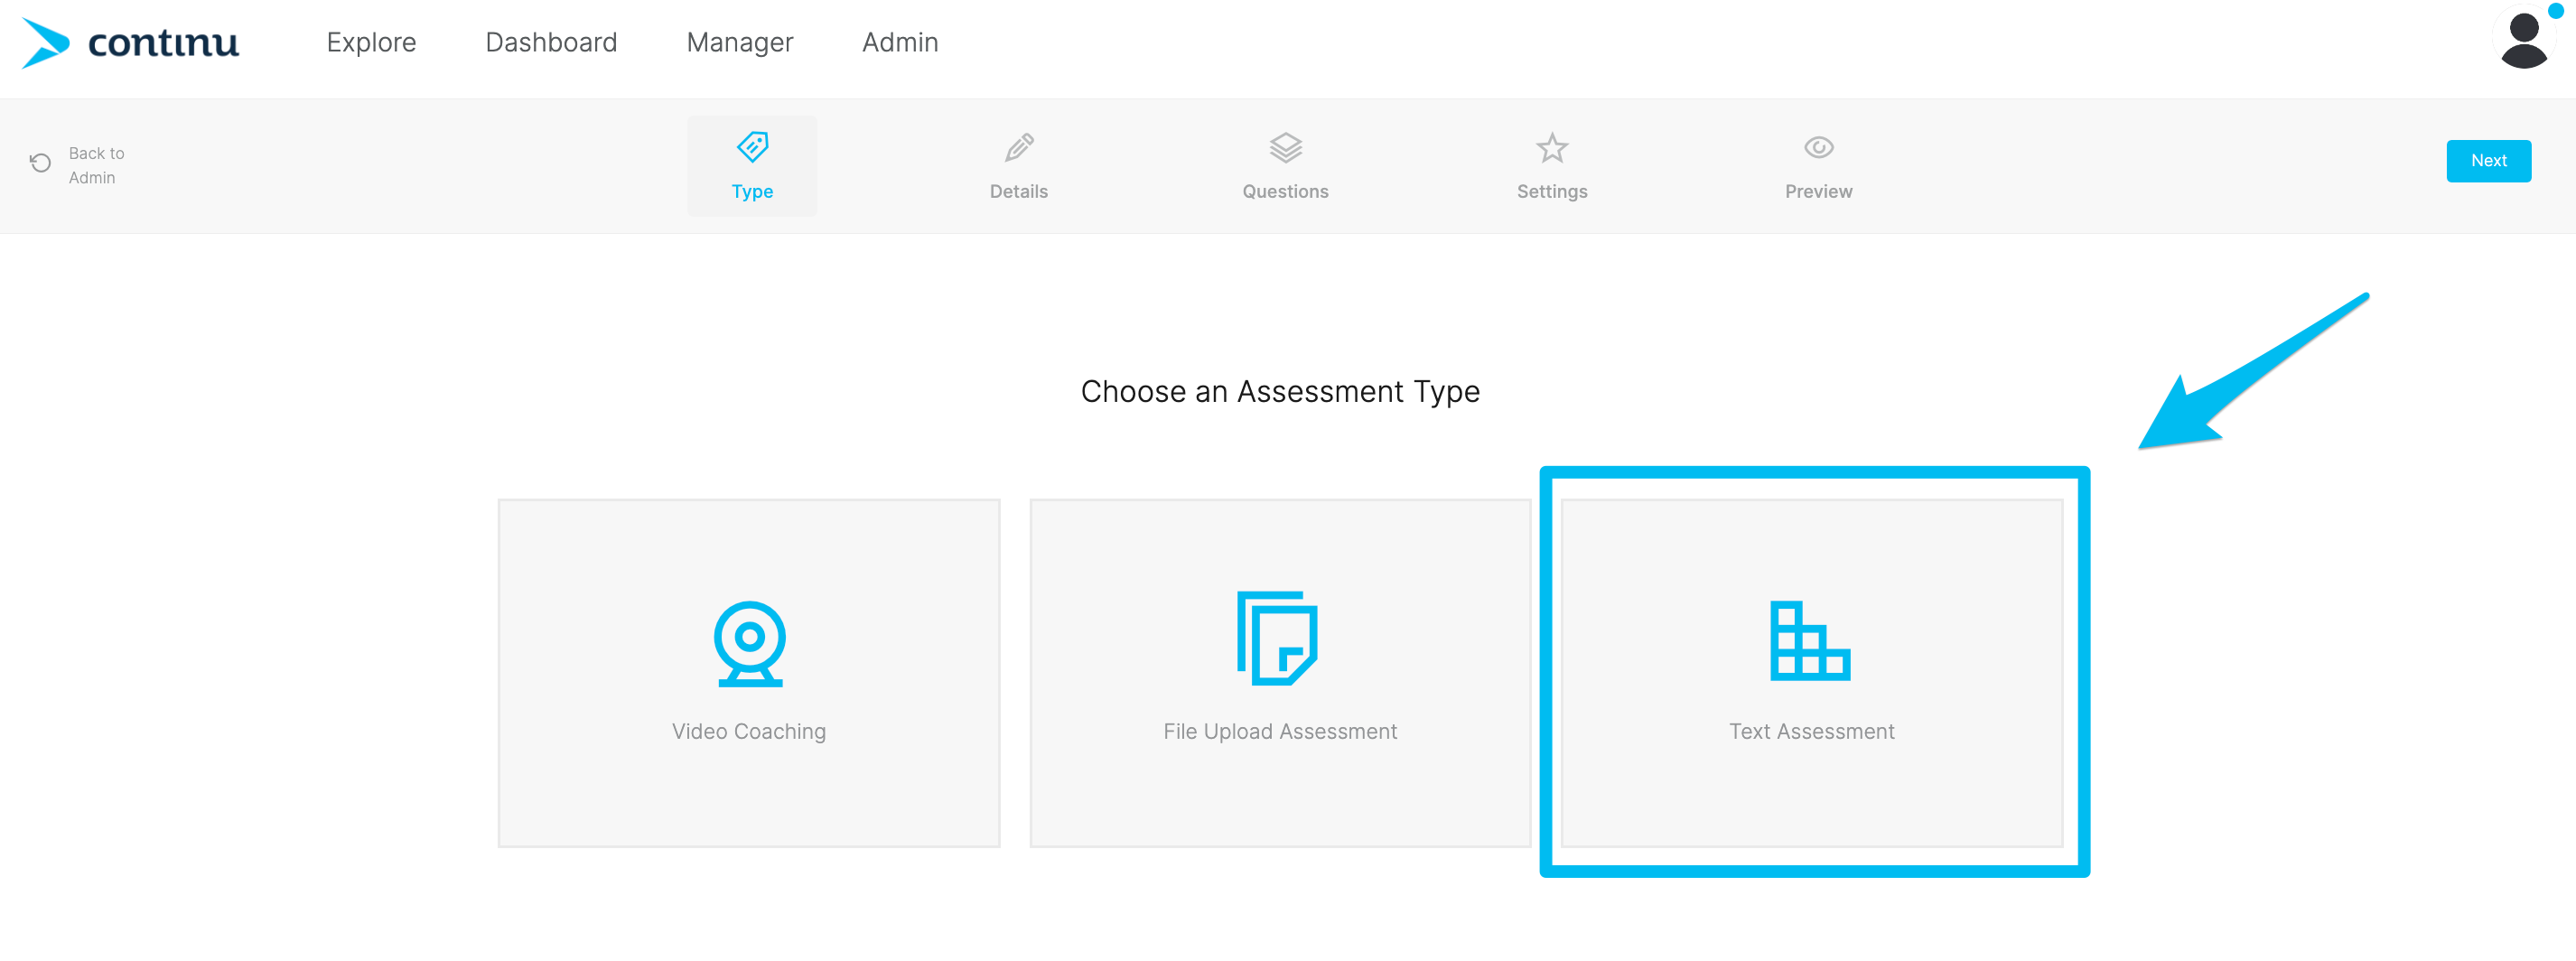
Task: Click the Details pencil icon
Action: pyautogui.click(x=1018, y=148)
